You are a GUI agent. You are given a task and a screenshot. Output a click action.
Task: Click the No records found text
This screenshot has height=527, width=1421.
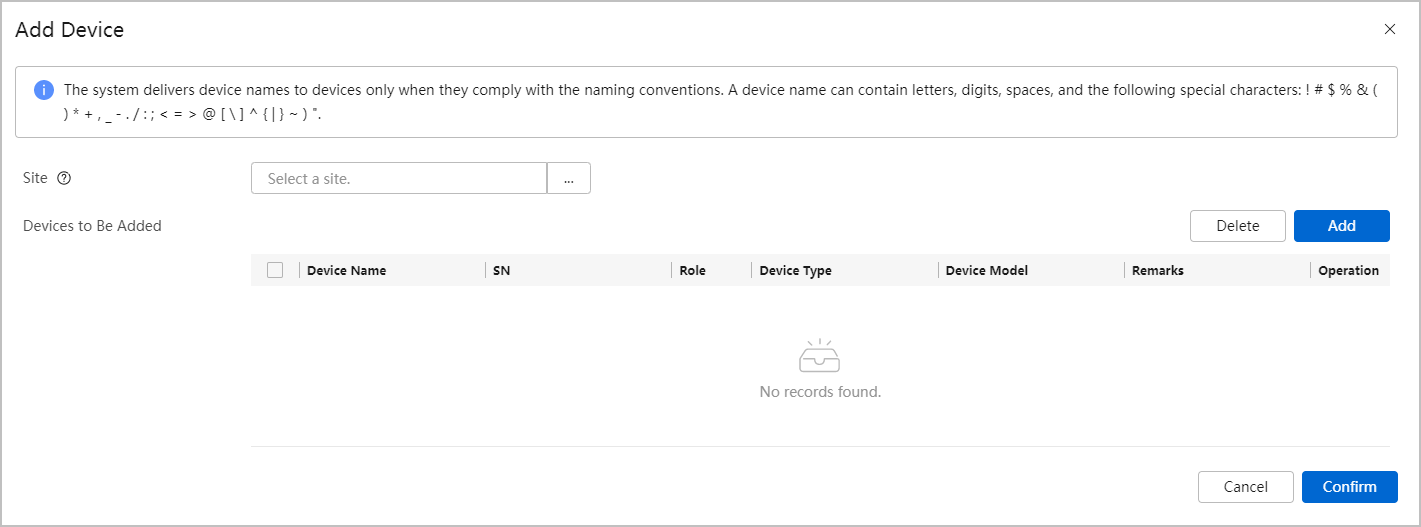pos(820,392)
